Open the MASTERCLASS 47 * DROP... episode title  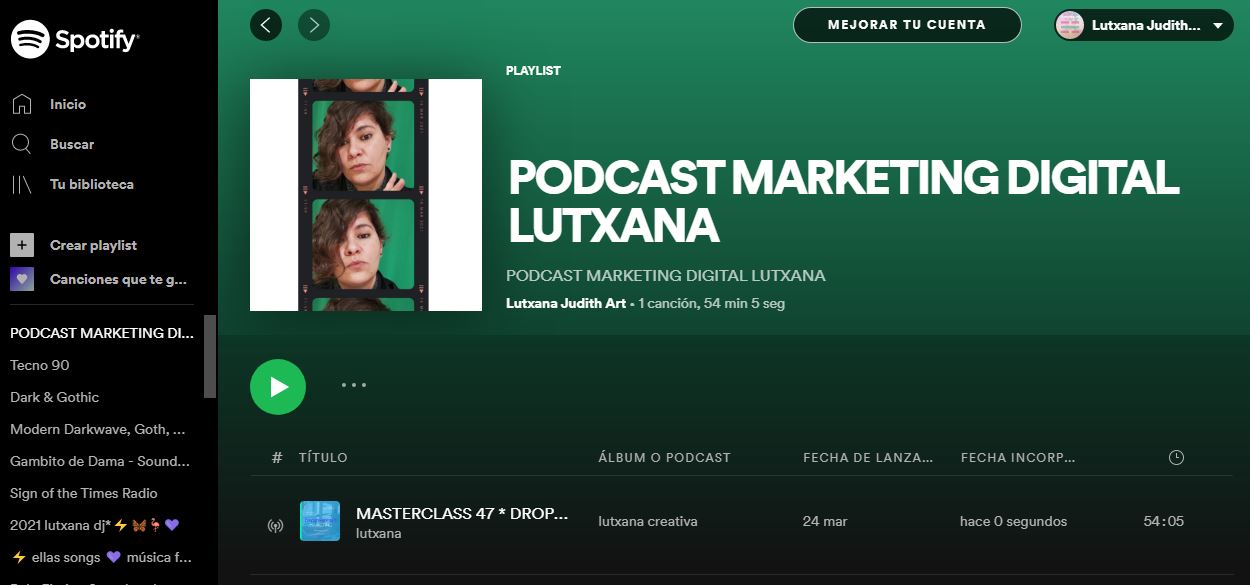[x=462, y=513]
